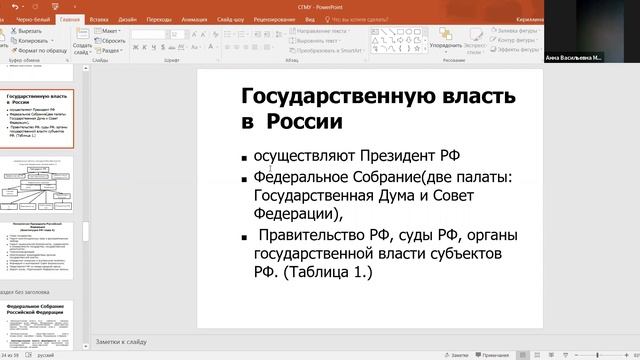Click Преобразовать в SmartArt button
640x360 pixels.
[327, 51]
